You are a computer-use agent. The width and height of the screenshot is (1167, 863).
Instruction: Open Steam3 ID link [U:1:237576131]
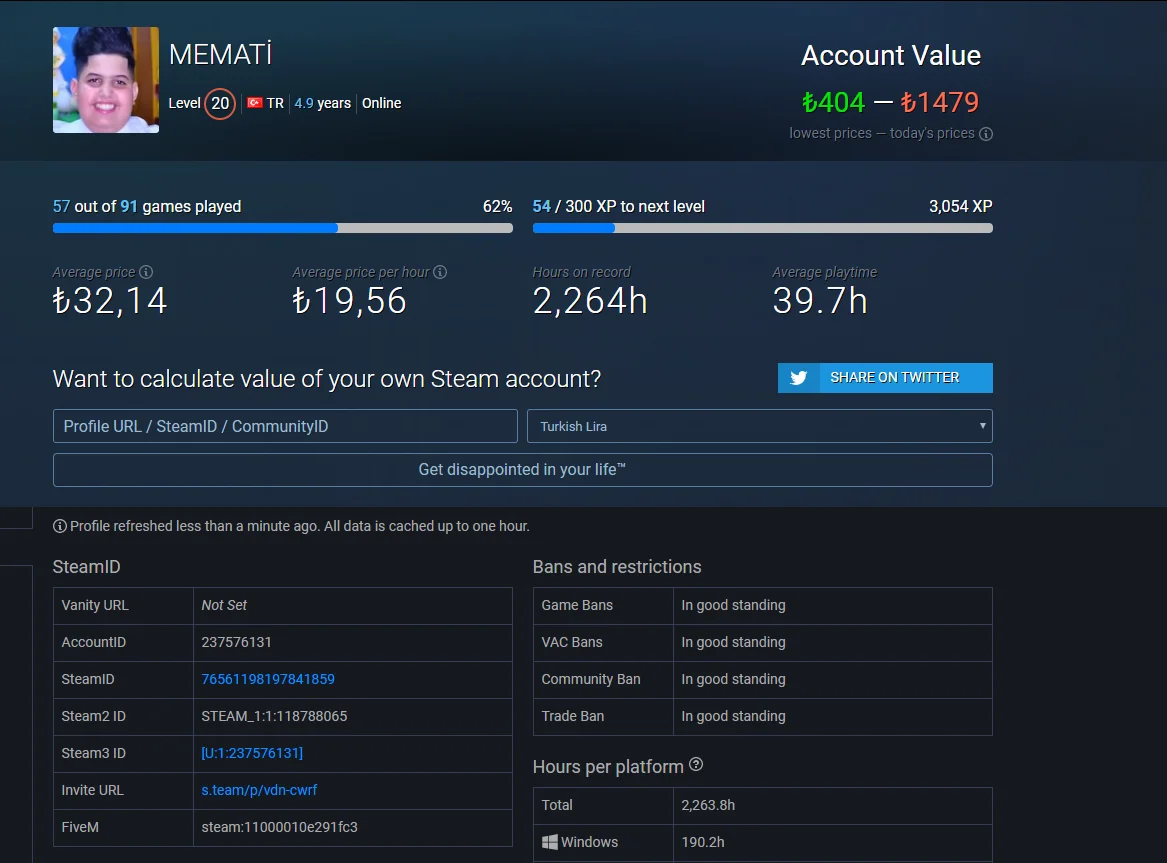(x=252, y=753)
